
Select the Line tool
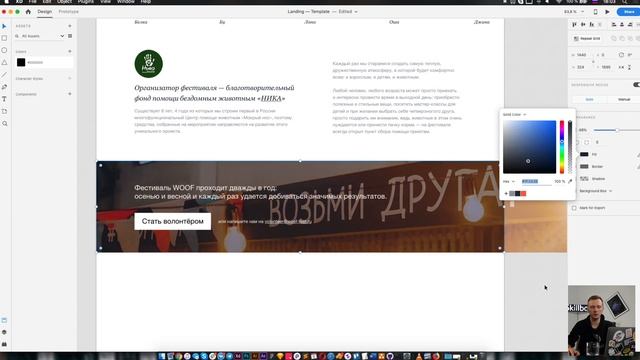[x=4, y=75]
